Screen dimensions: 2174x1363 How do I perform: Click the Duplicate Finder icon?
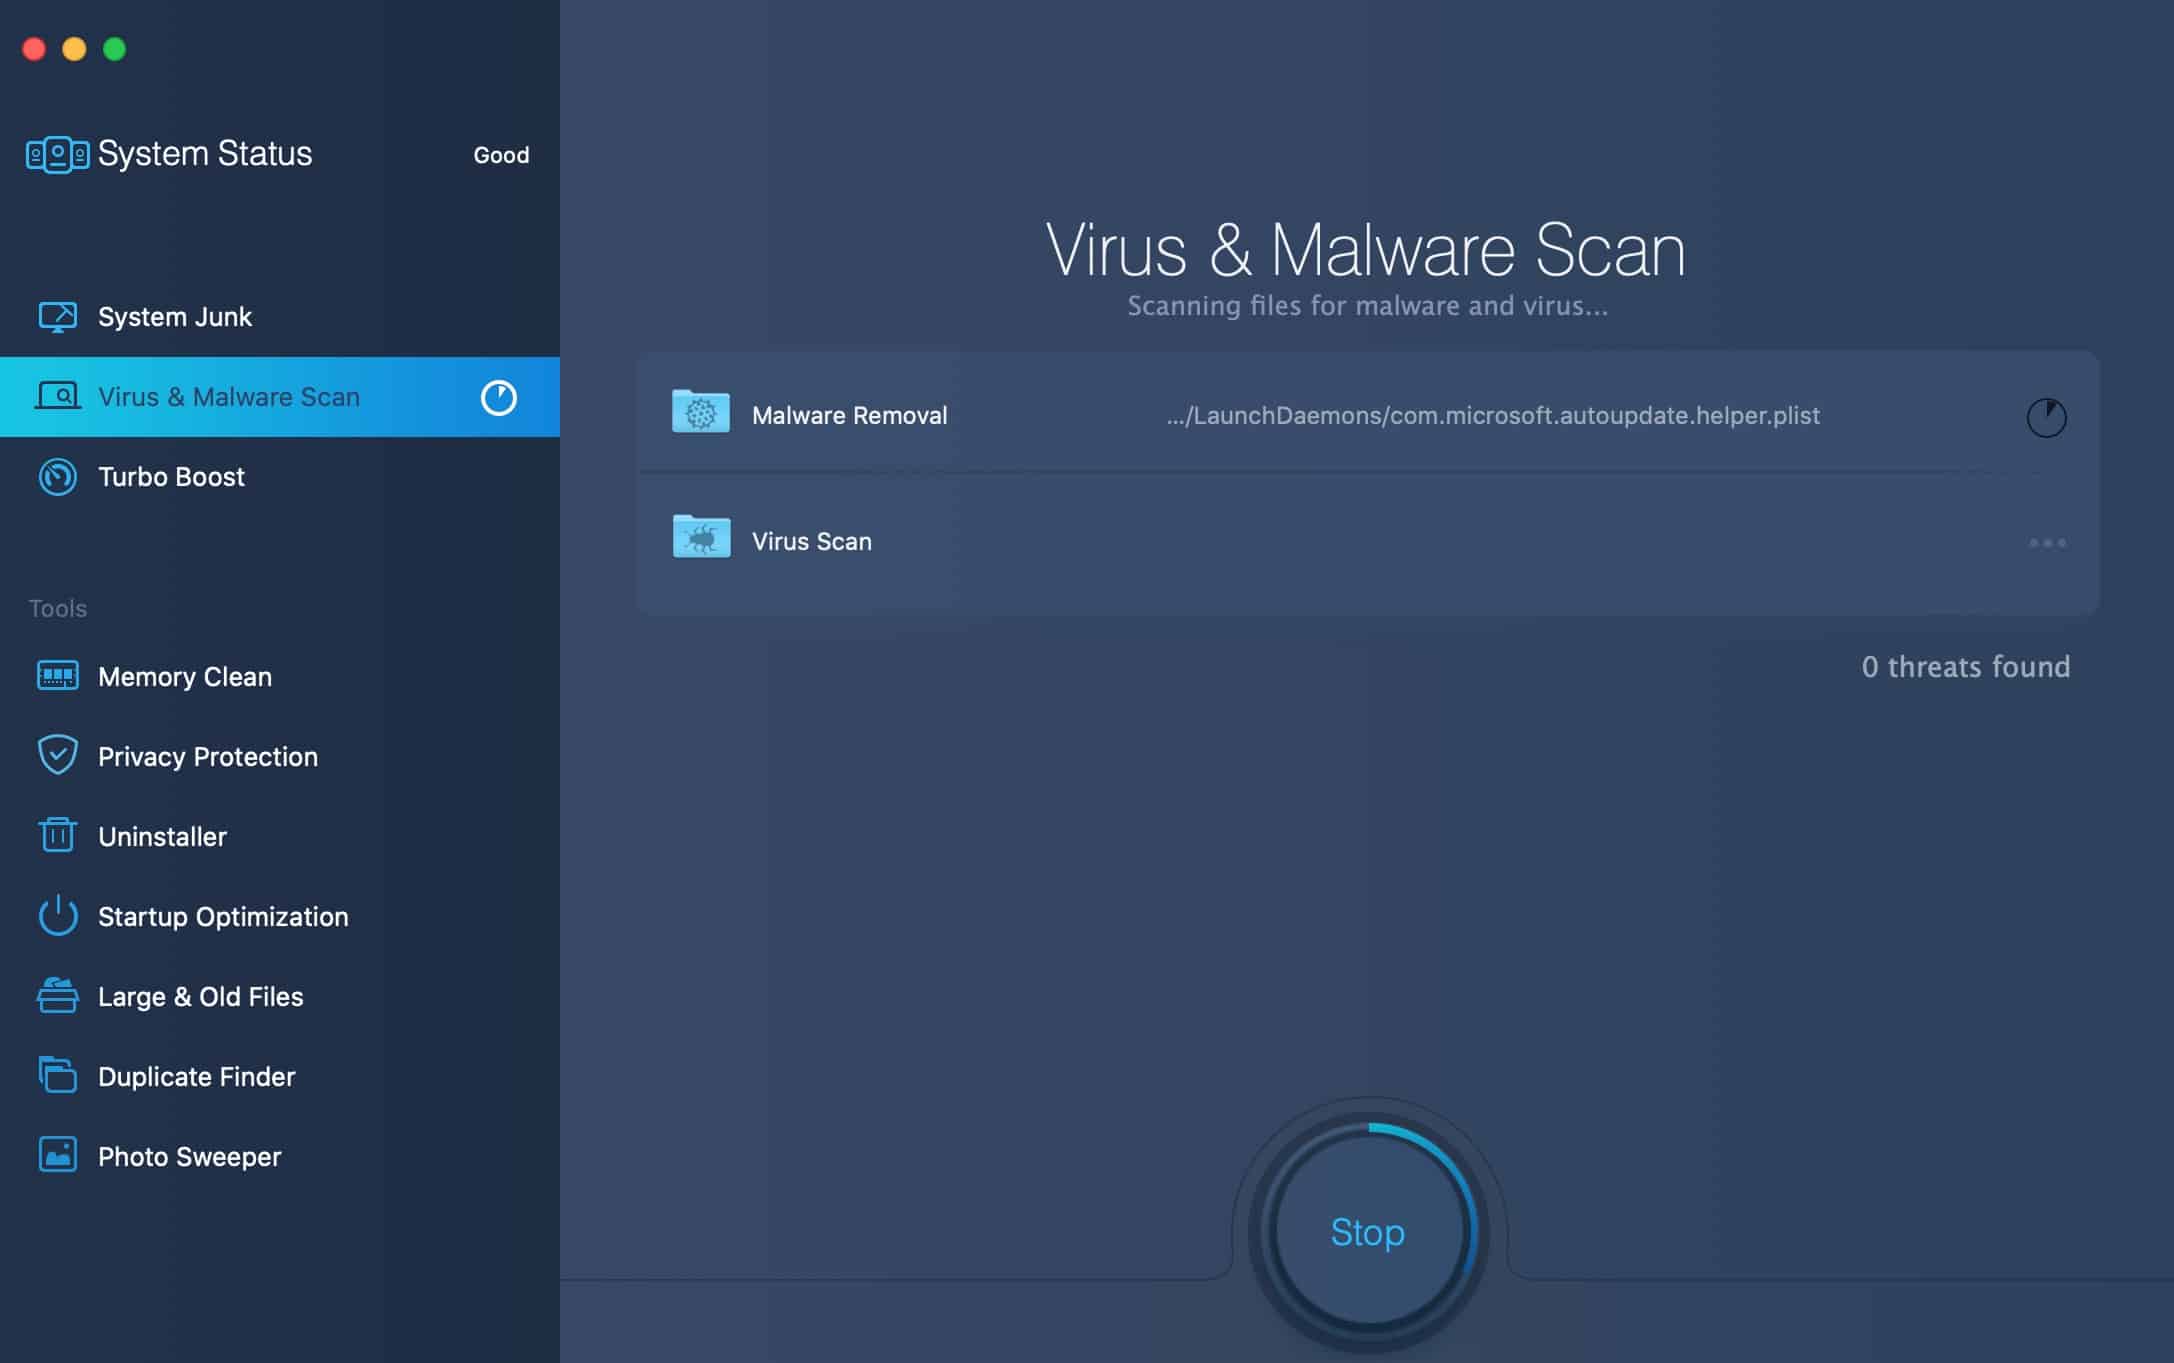click(x=57, y=1076)
